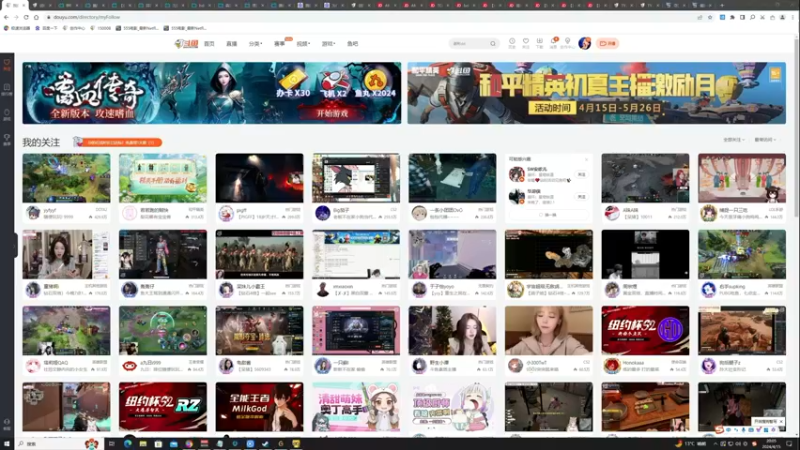Click the page vertical scrollbar
The height and width of the screenshot is (450, 800).
[796, 128]
